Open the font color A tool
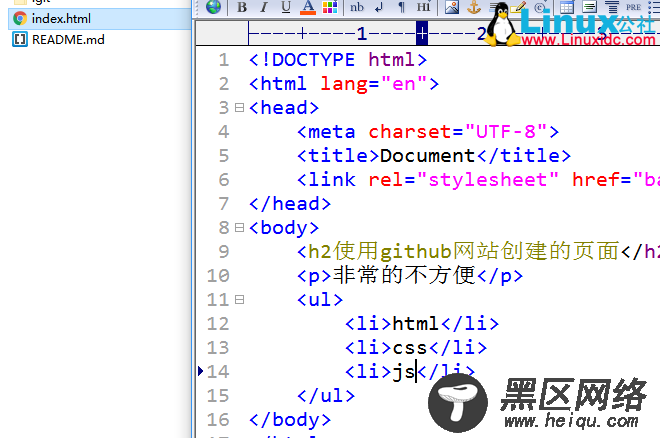 (308, 7)
